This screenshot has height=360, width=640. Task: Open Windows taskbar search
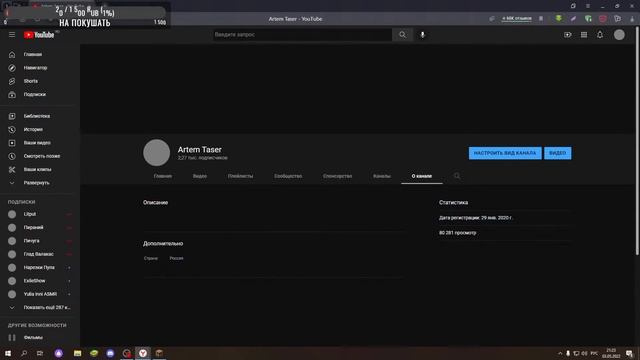click(24, 353)
